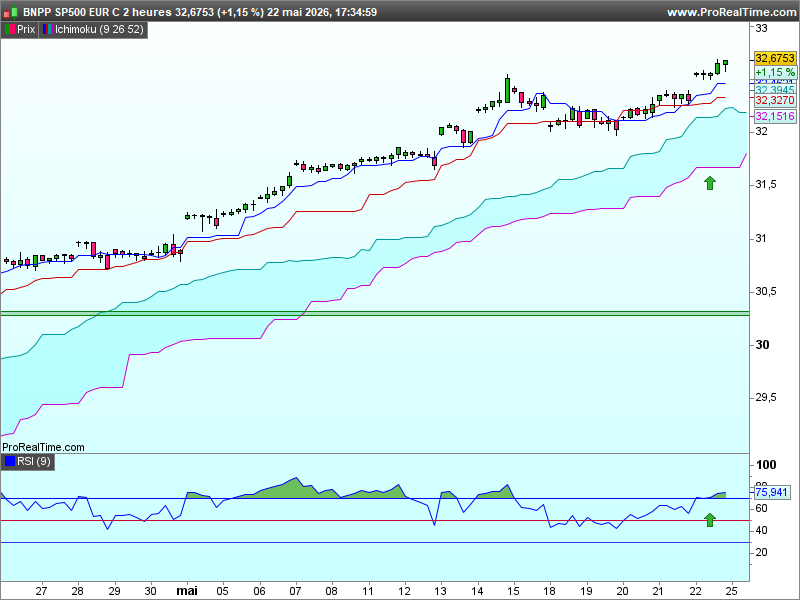Viewport: 800px width, 600px height.
Task: Click the blue RSI indicator square icon
Action: coord(10,462)
